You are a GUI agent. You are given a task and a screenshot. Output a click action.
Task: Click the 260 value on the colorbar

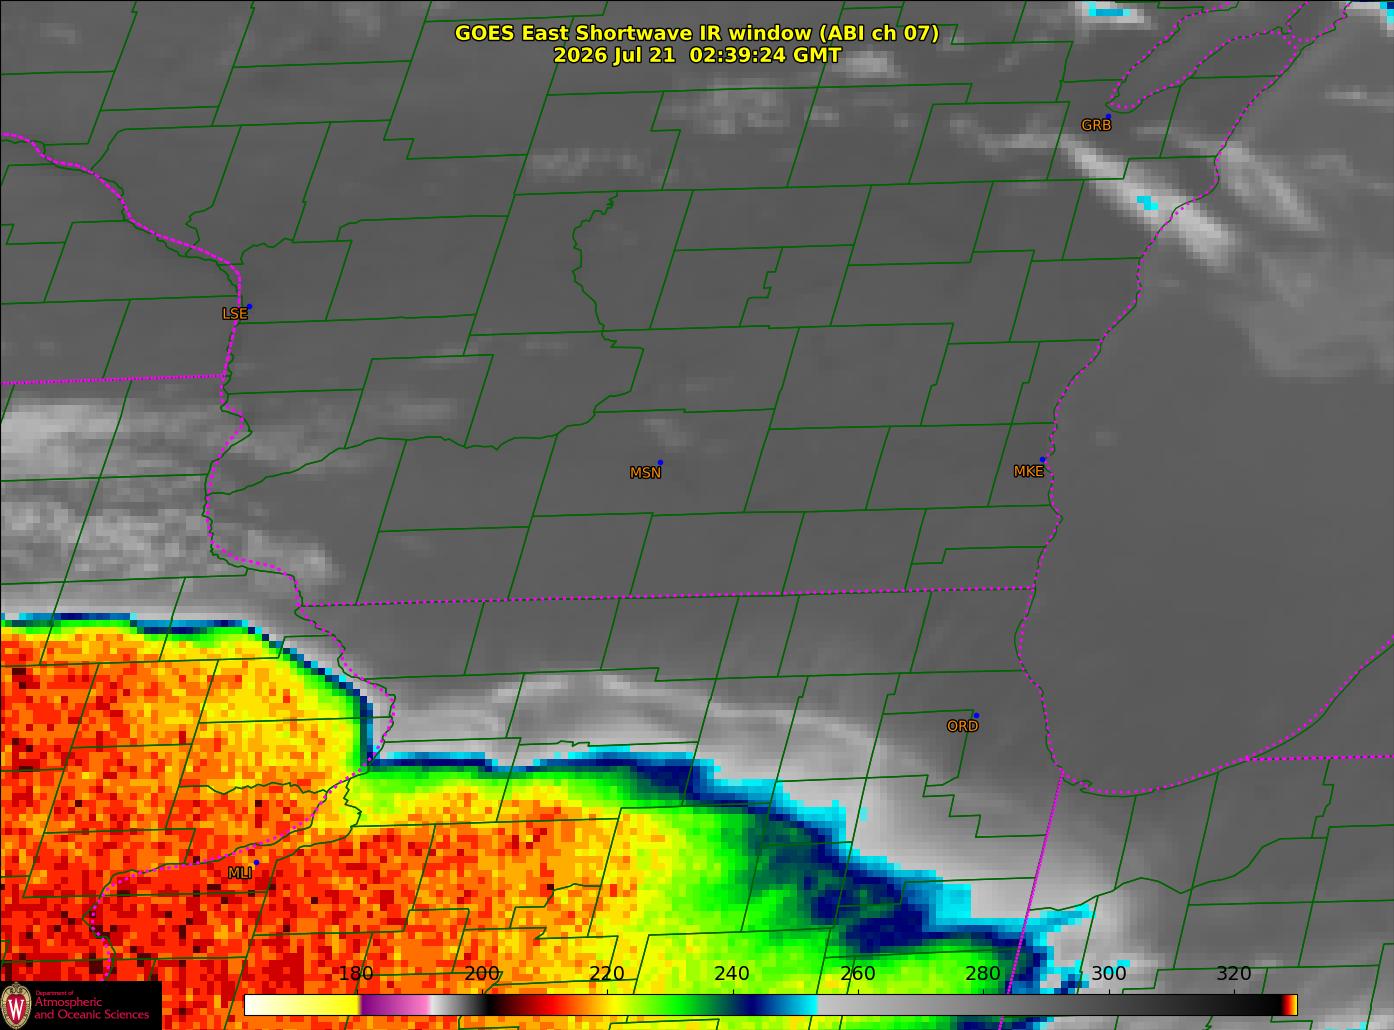(858, 973)
